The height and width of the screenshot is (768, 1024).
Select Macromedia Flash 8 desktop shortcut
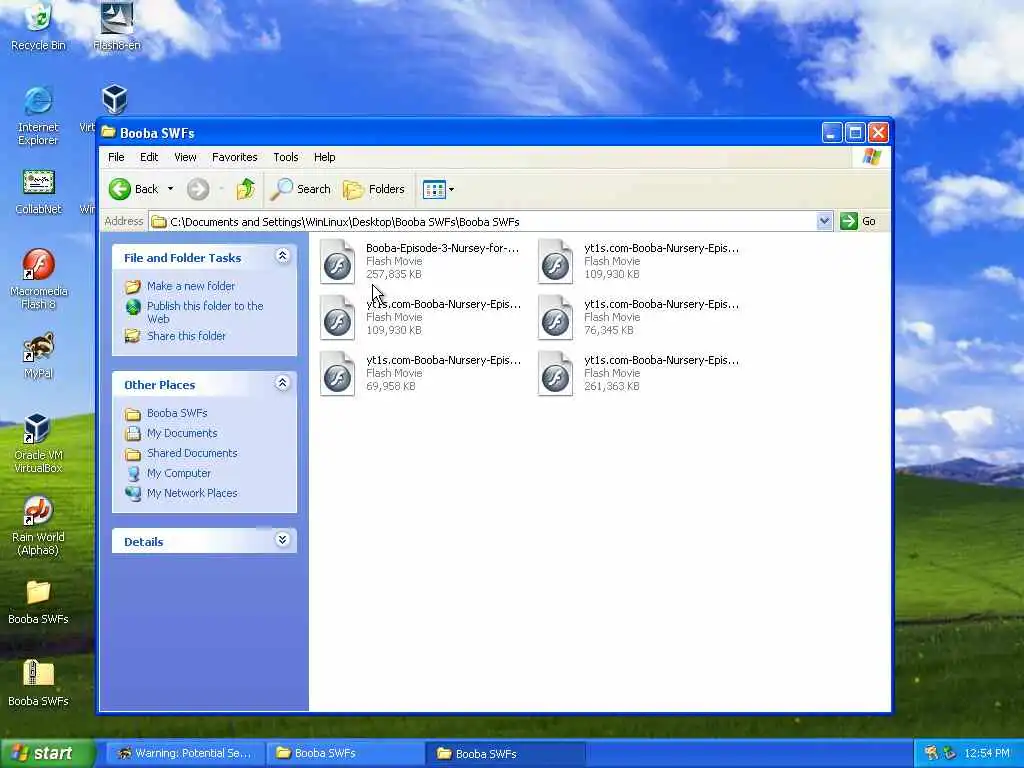(x=38, y=279)
